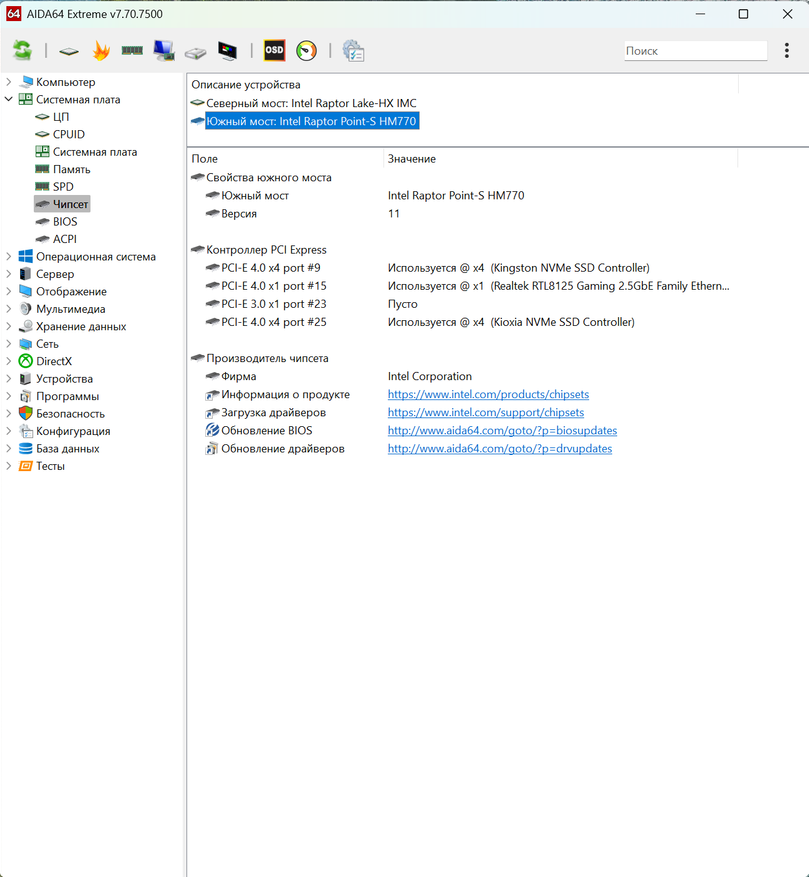This screenshot has height=877, width=809.
Task: Expand the Сеть tree node
Action: point(8,344)
